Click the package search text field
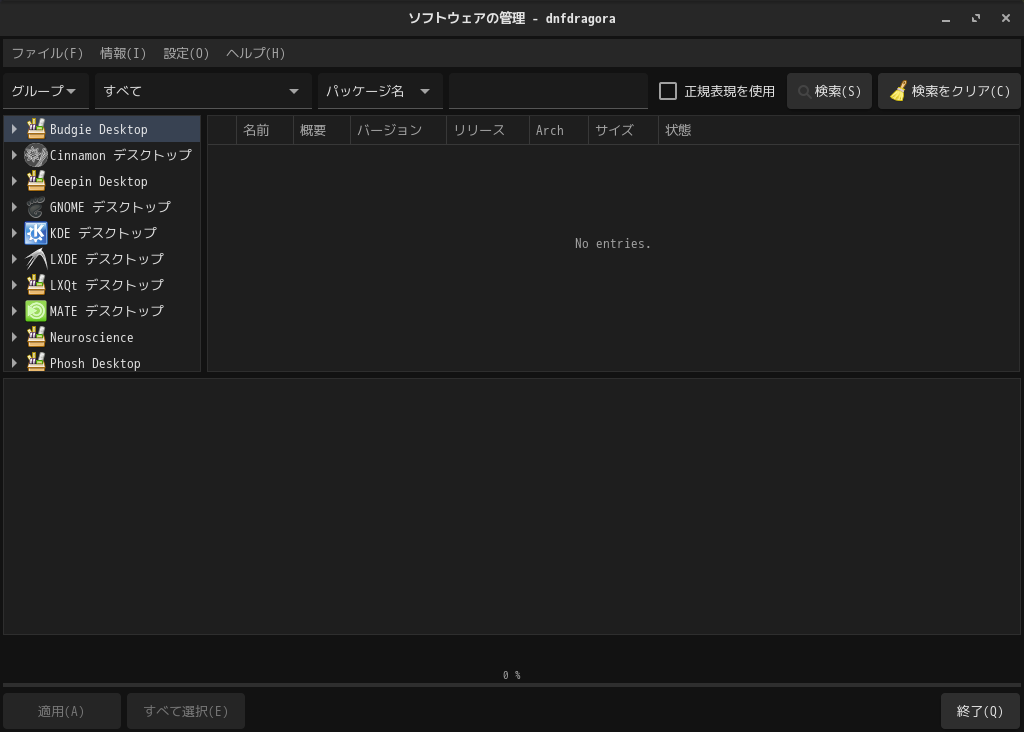Viewport: 1024px width, 732px height. tap(548, 91)
